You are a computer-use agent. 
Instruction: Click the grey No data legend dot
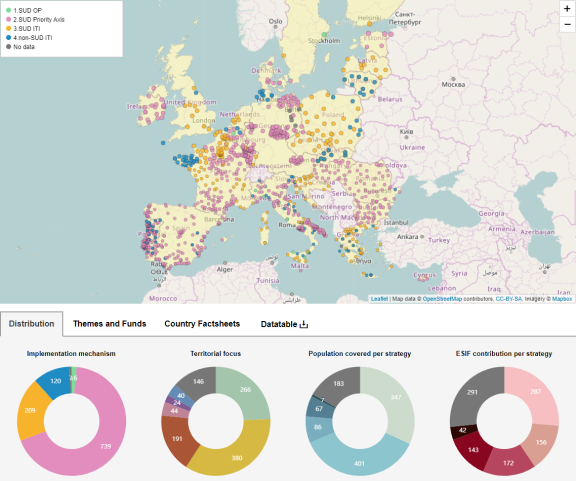[8, 47]
